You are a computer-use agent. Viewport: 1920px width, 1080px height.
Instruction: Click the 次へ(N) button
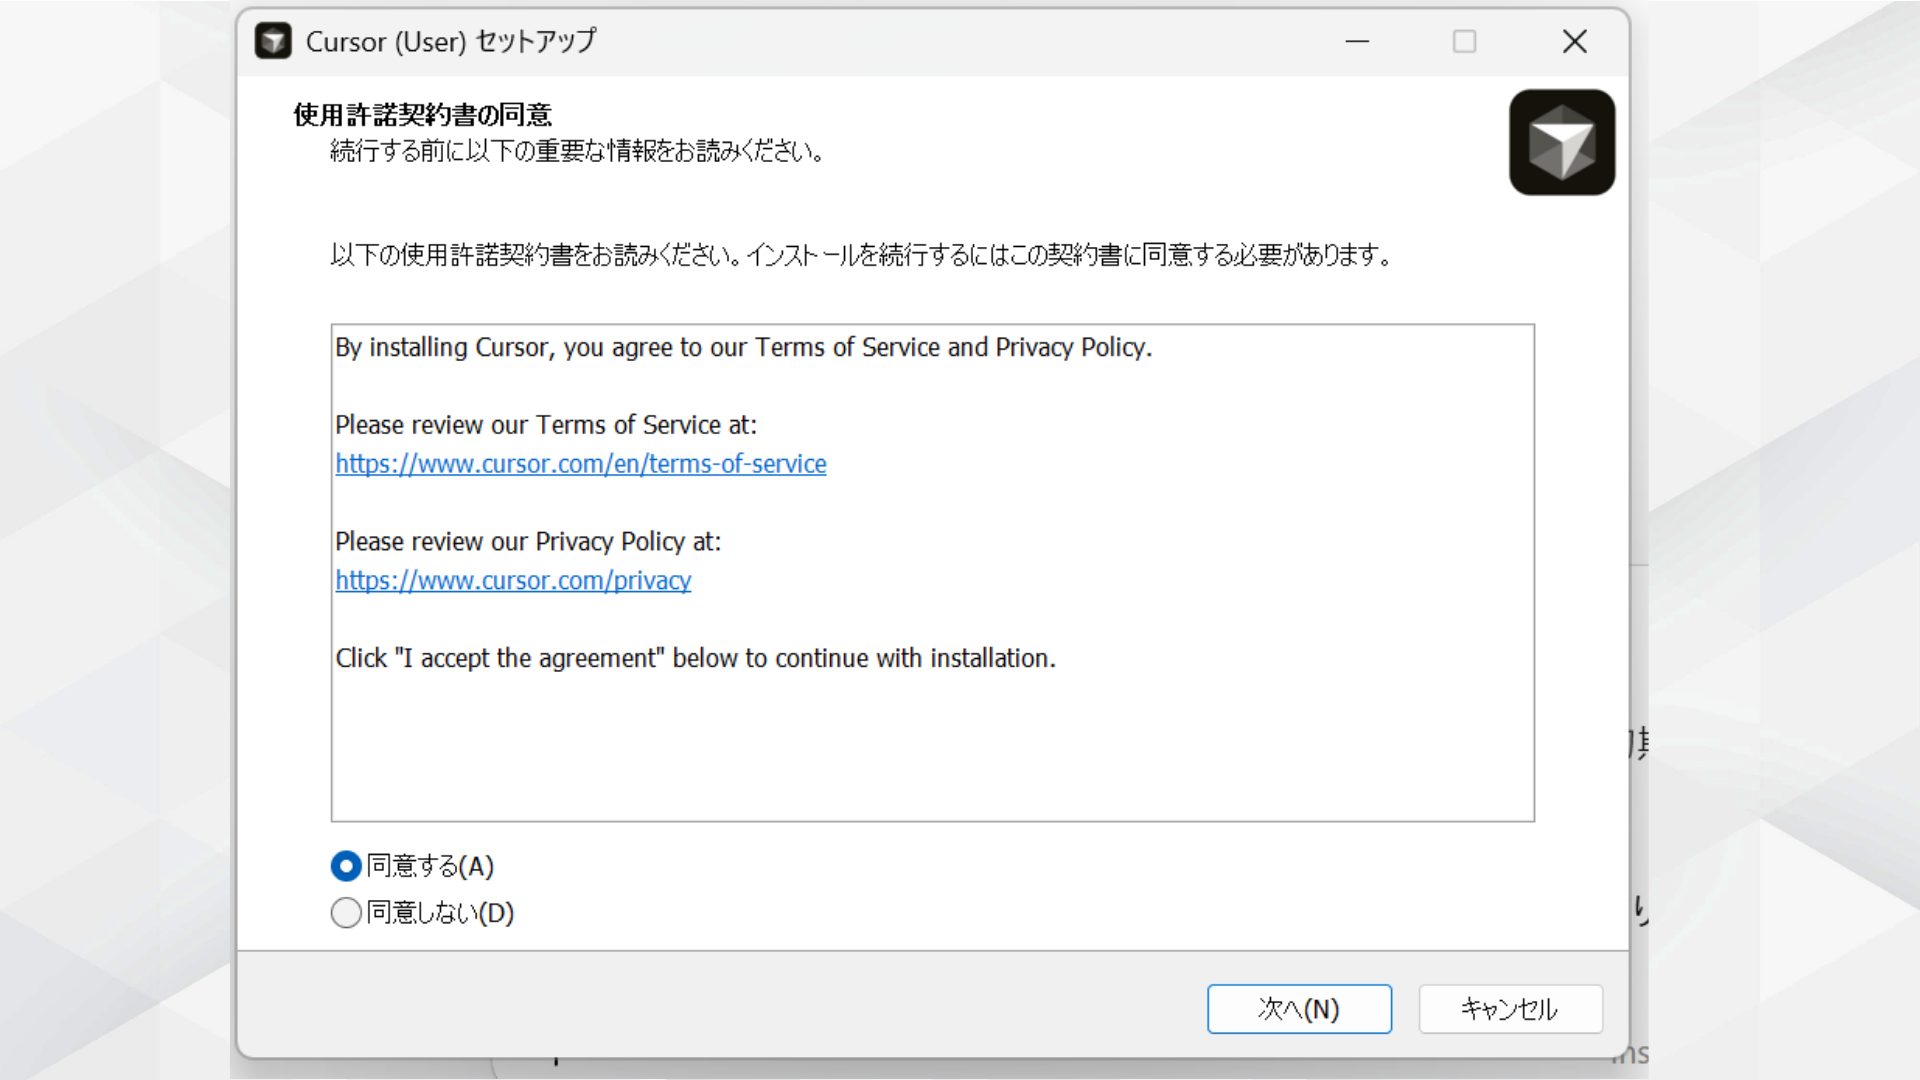click(1299, 1009)
